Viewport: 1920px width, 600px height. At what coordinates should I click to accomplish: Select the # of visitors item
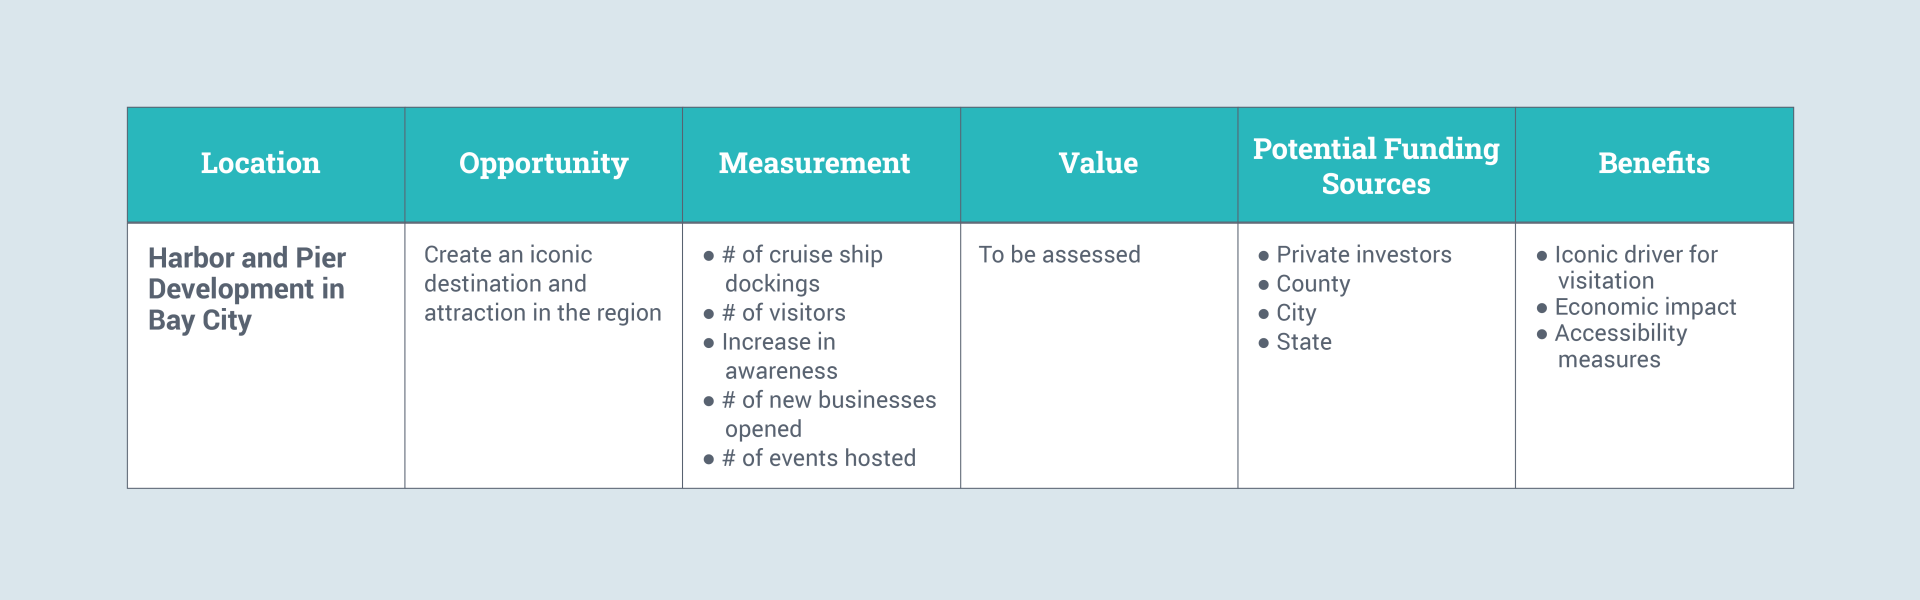pos(783,313)
